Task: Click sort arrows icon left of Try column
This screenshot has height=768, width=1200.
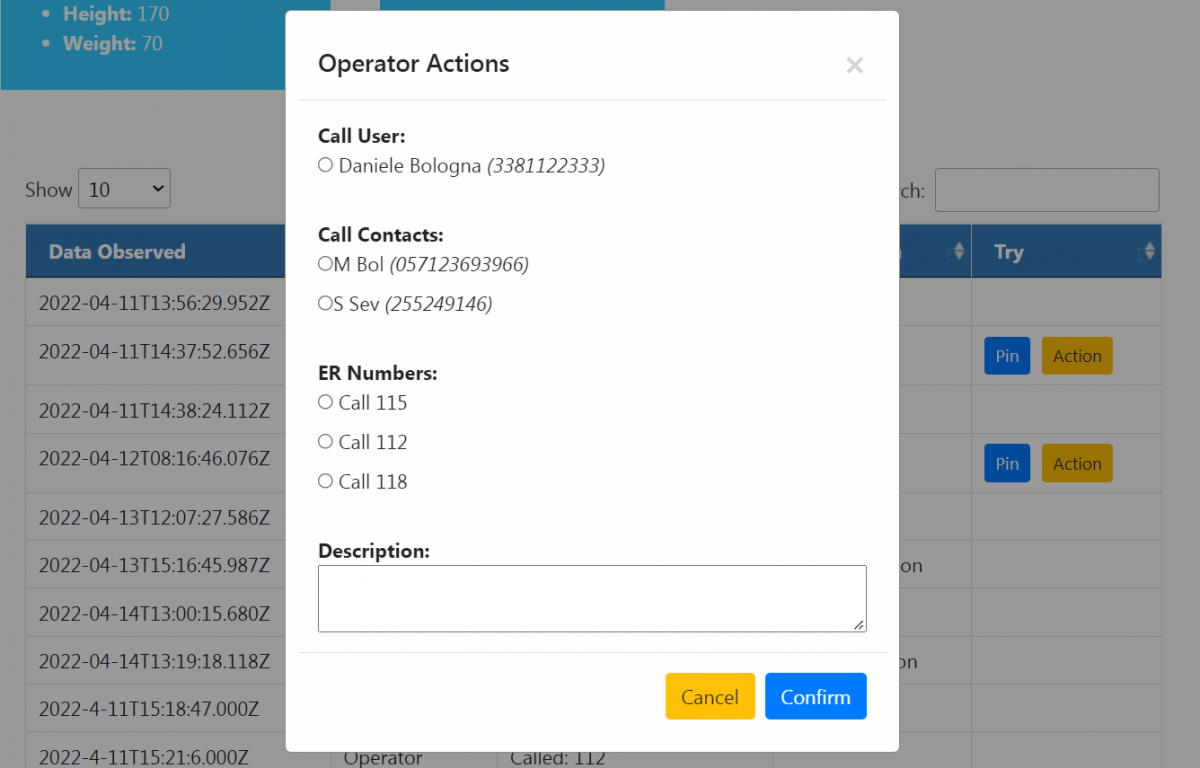Action: click(958, 252)
